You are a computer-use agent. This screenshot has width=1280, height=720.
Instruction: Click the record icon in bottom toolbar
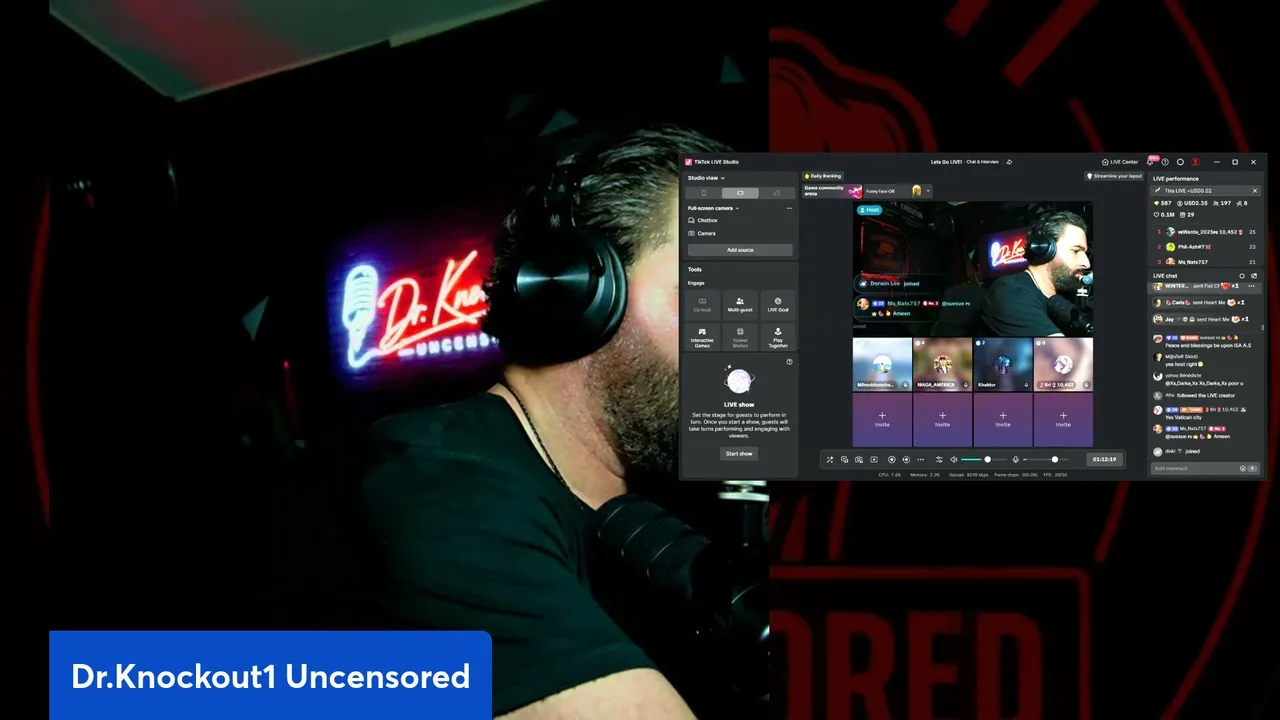point(892,460)
